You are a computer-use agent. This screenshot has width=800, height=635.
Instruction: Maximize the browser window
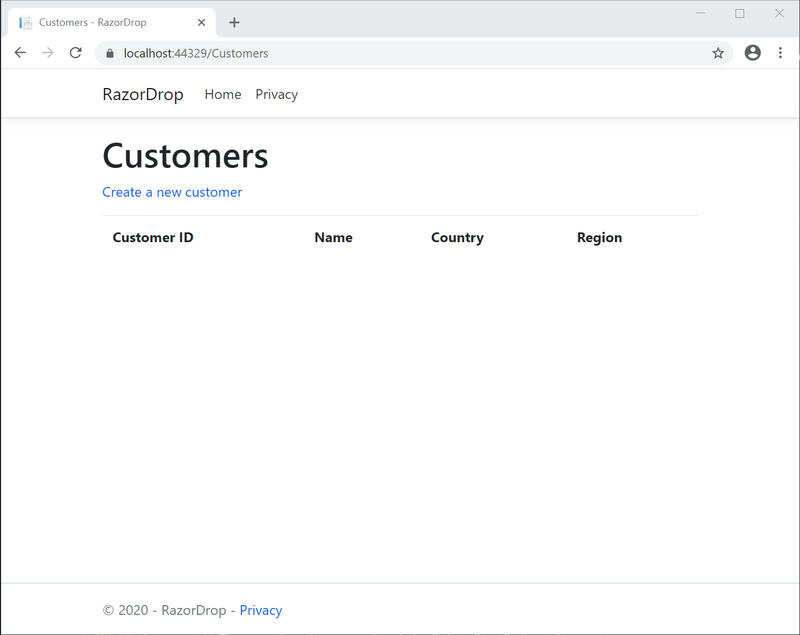click(740, 13)
